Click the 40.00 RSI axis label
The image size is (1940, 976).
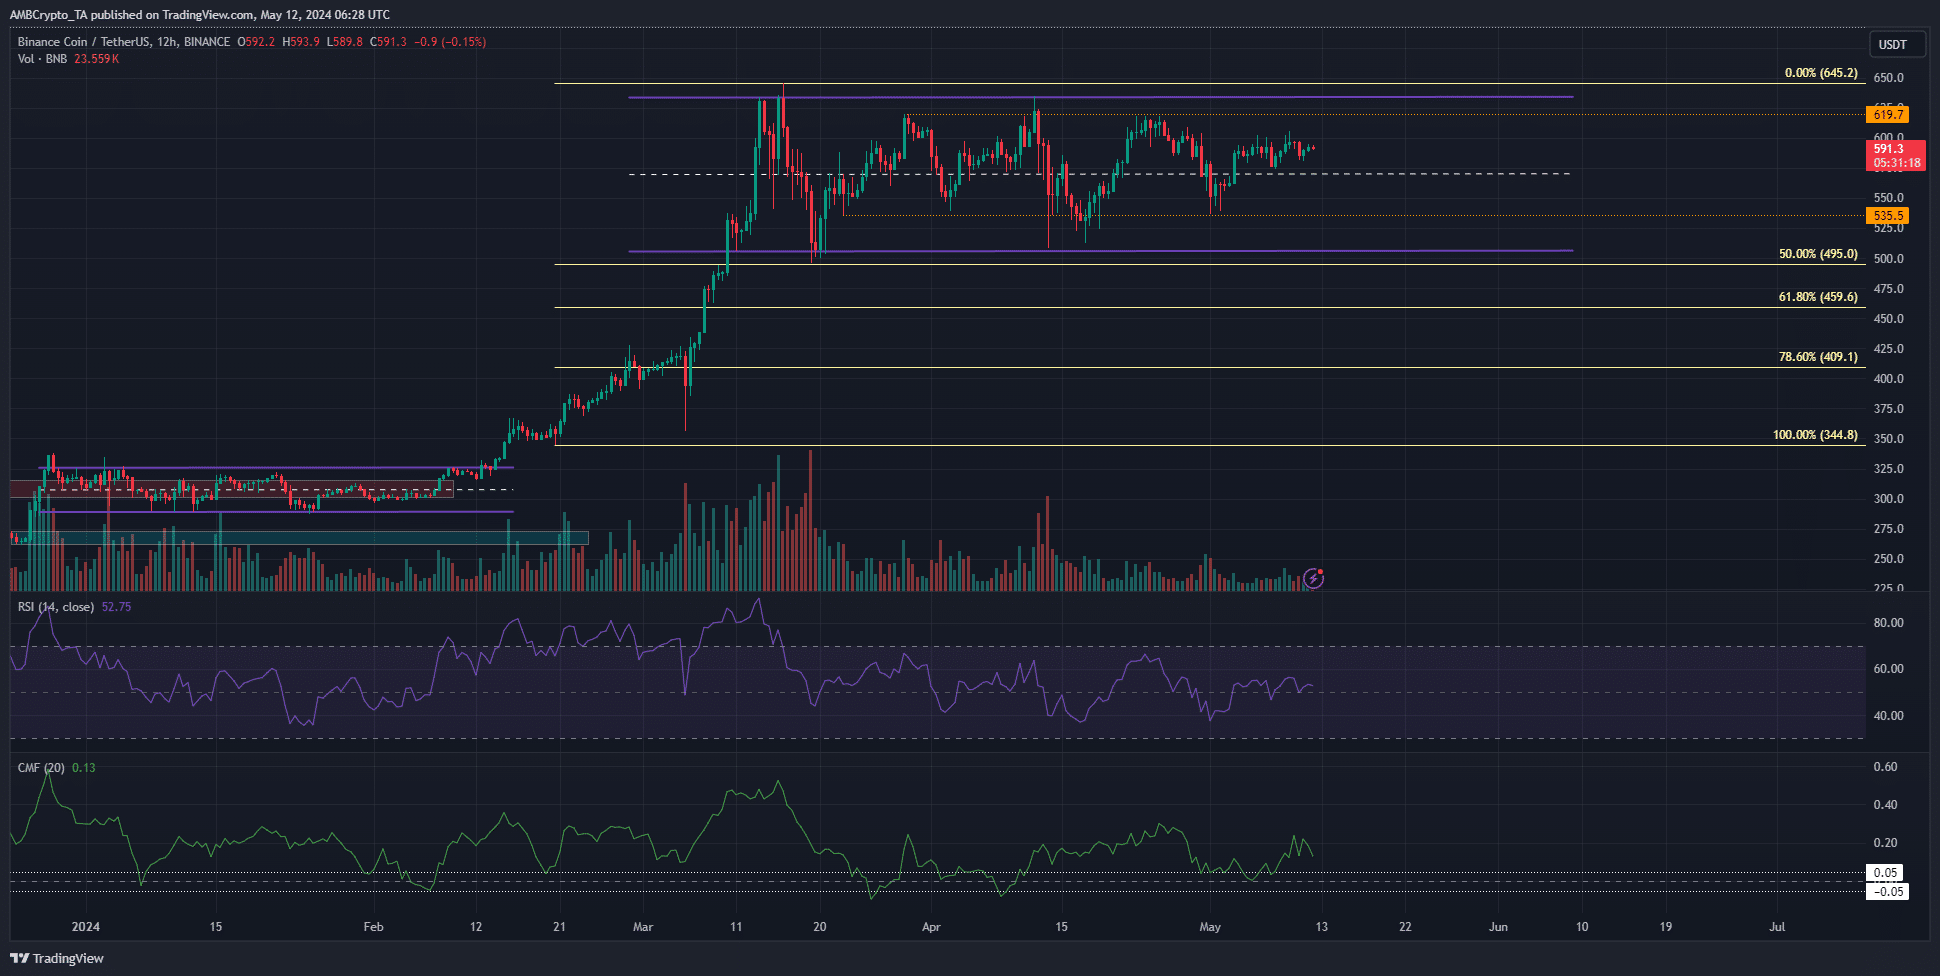tap(1888, 716)
